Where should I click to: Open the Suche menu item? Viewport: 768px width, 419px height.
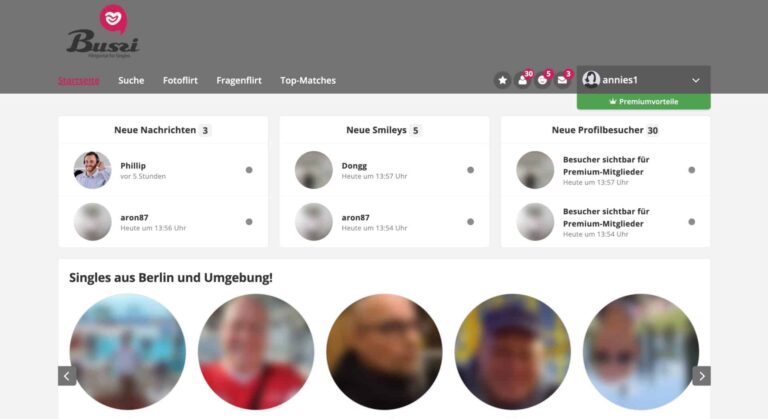pos(131,80)
